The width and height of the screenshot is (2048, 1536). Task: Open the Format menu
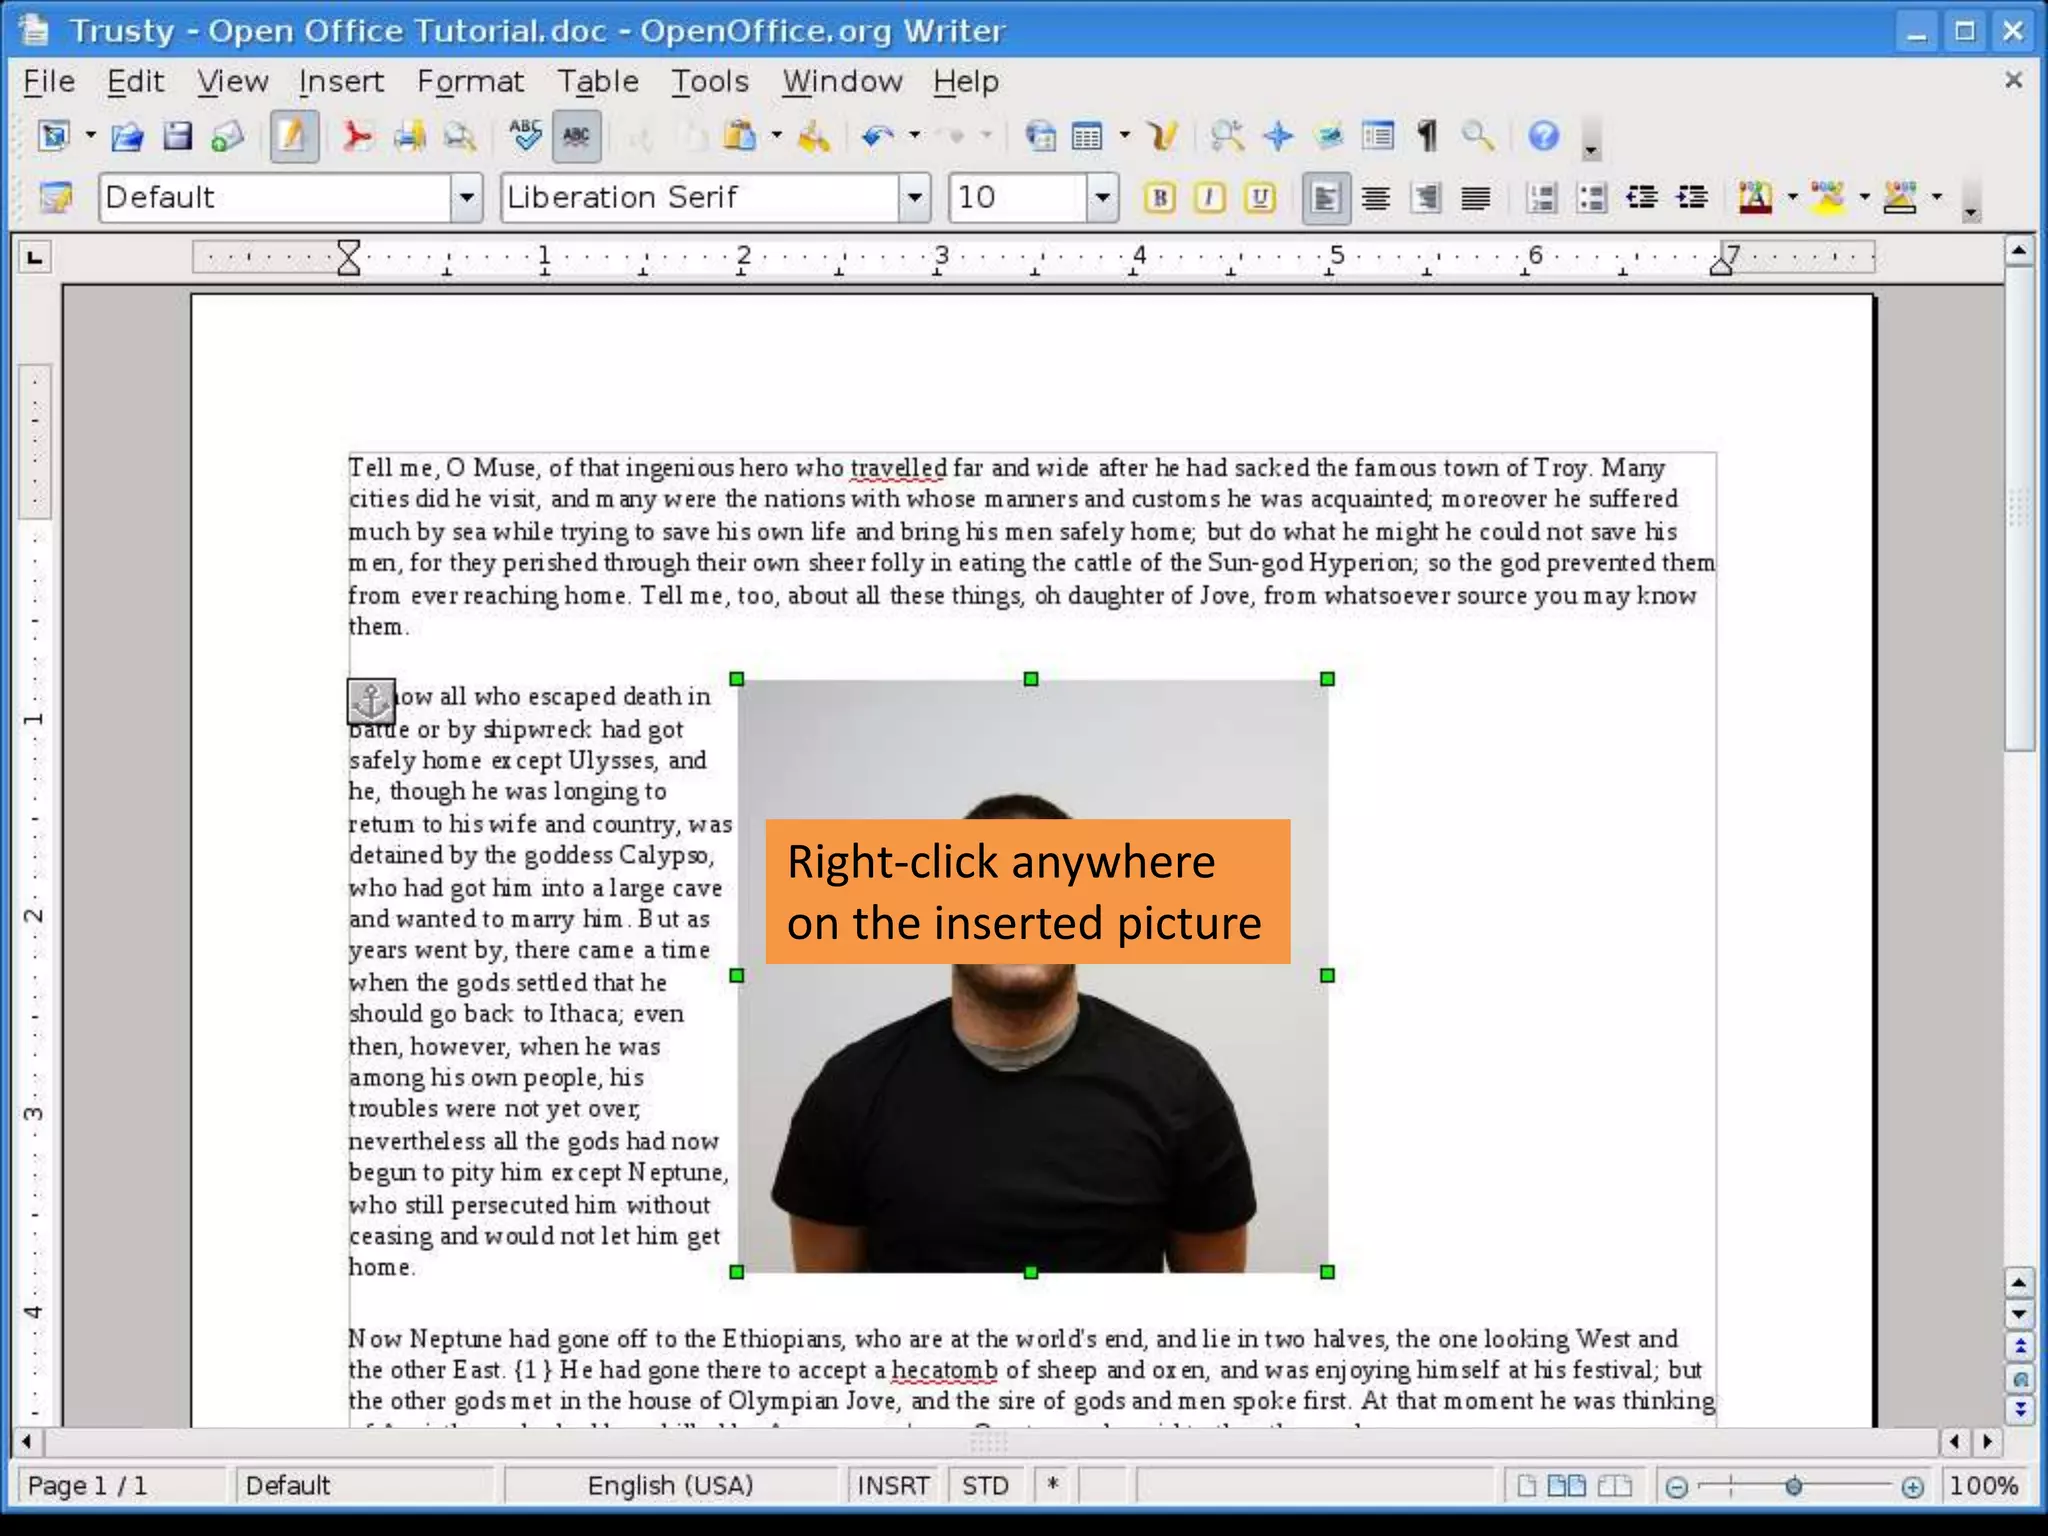click(x=470, y=81)
